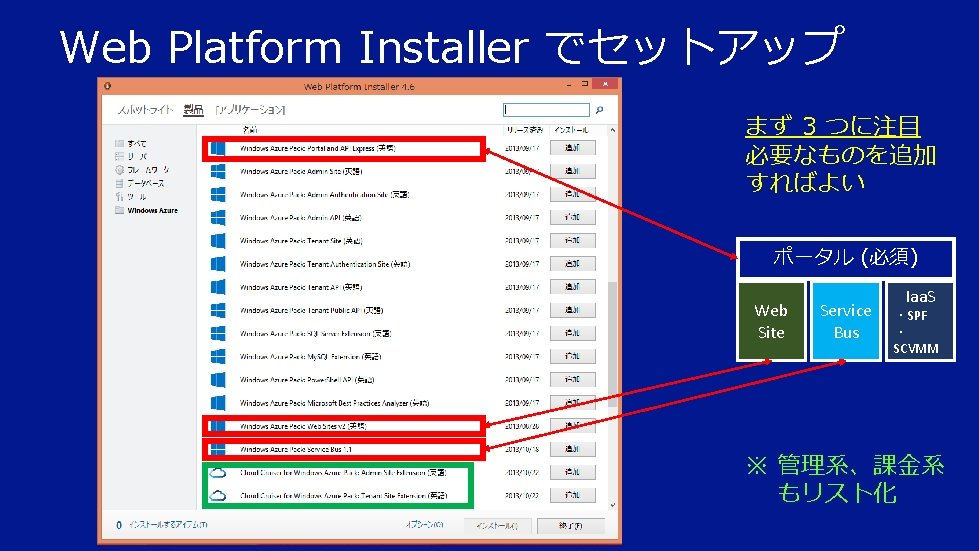The image size is (979, 551).
Task: Click the Windows Azure Pack: Web Sites v2 row text
Action: pos(303,426)
